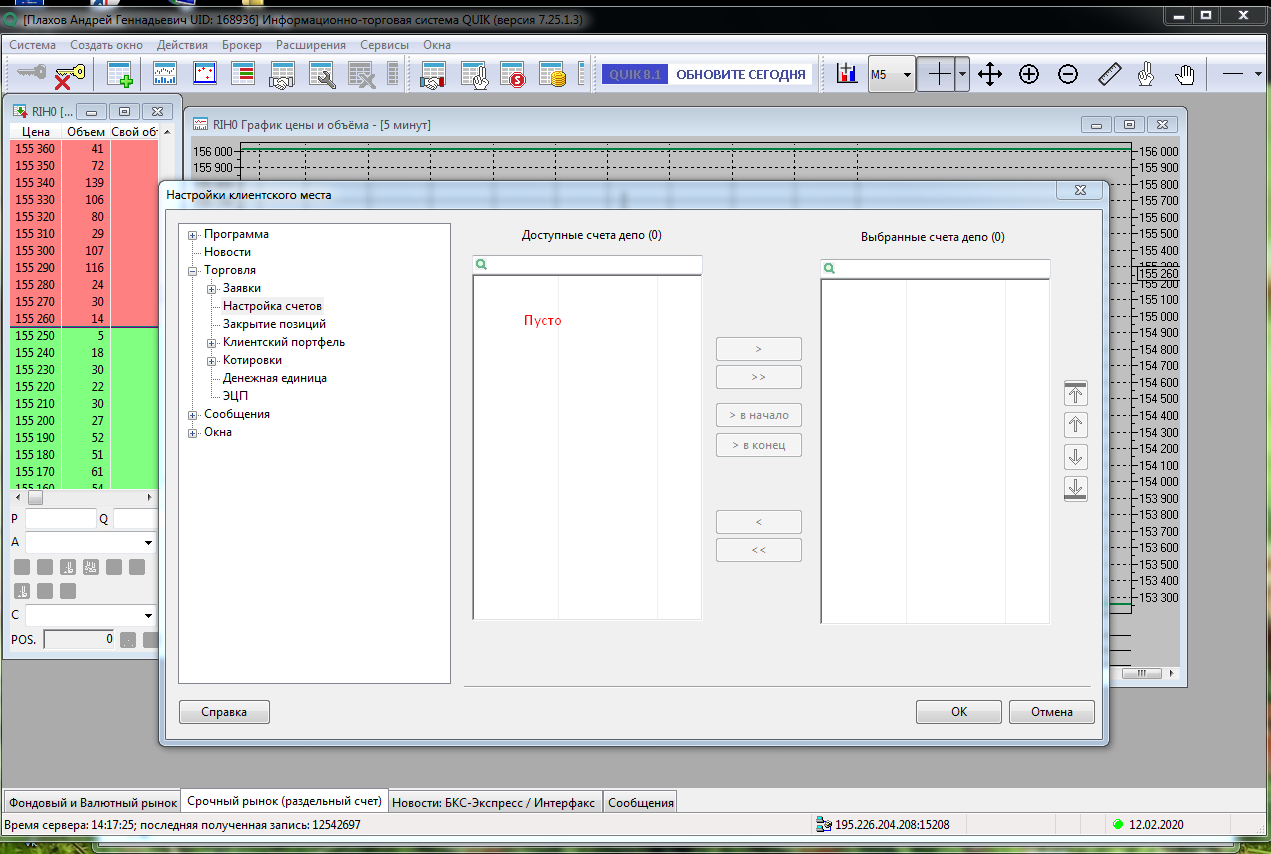Open the Создать окно menu
The height and width of the screenshot is (854, 1271).
107,45
